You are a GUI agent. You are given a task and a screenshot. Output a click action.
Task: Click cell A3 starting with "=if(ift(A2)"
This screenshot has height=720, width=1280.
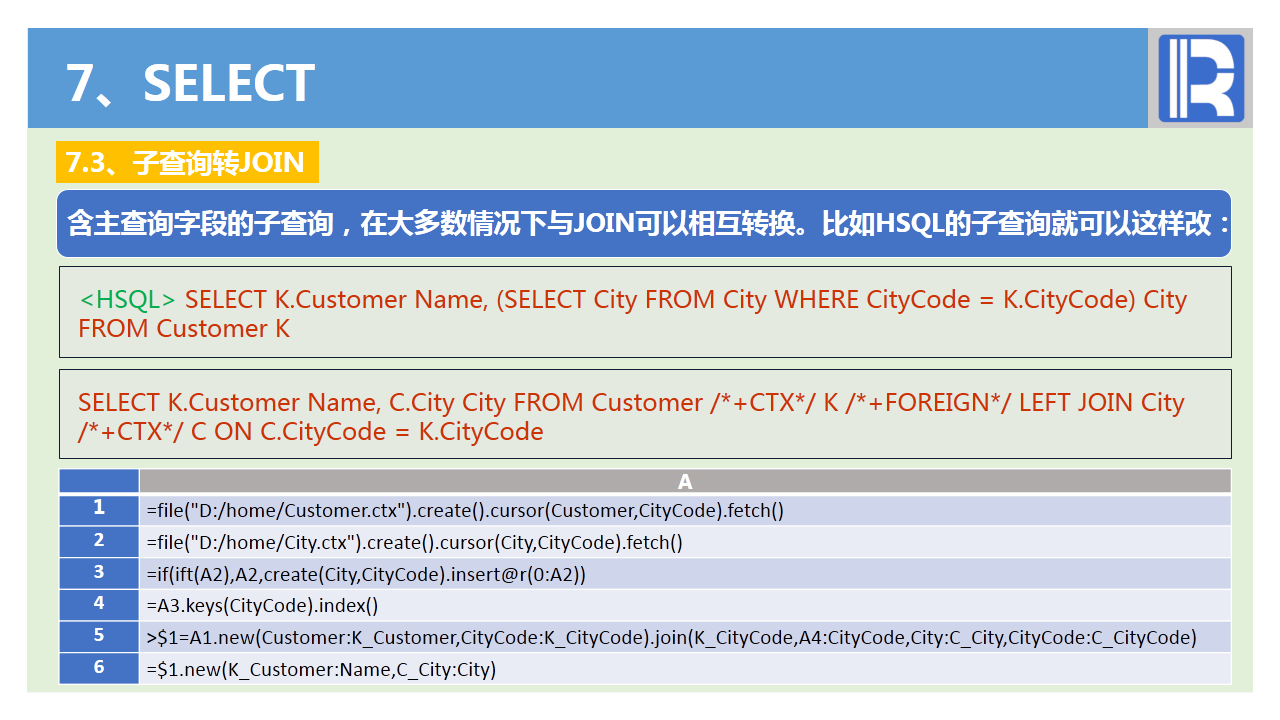point(685,573)
